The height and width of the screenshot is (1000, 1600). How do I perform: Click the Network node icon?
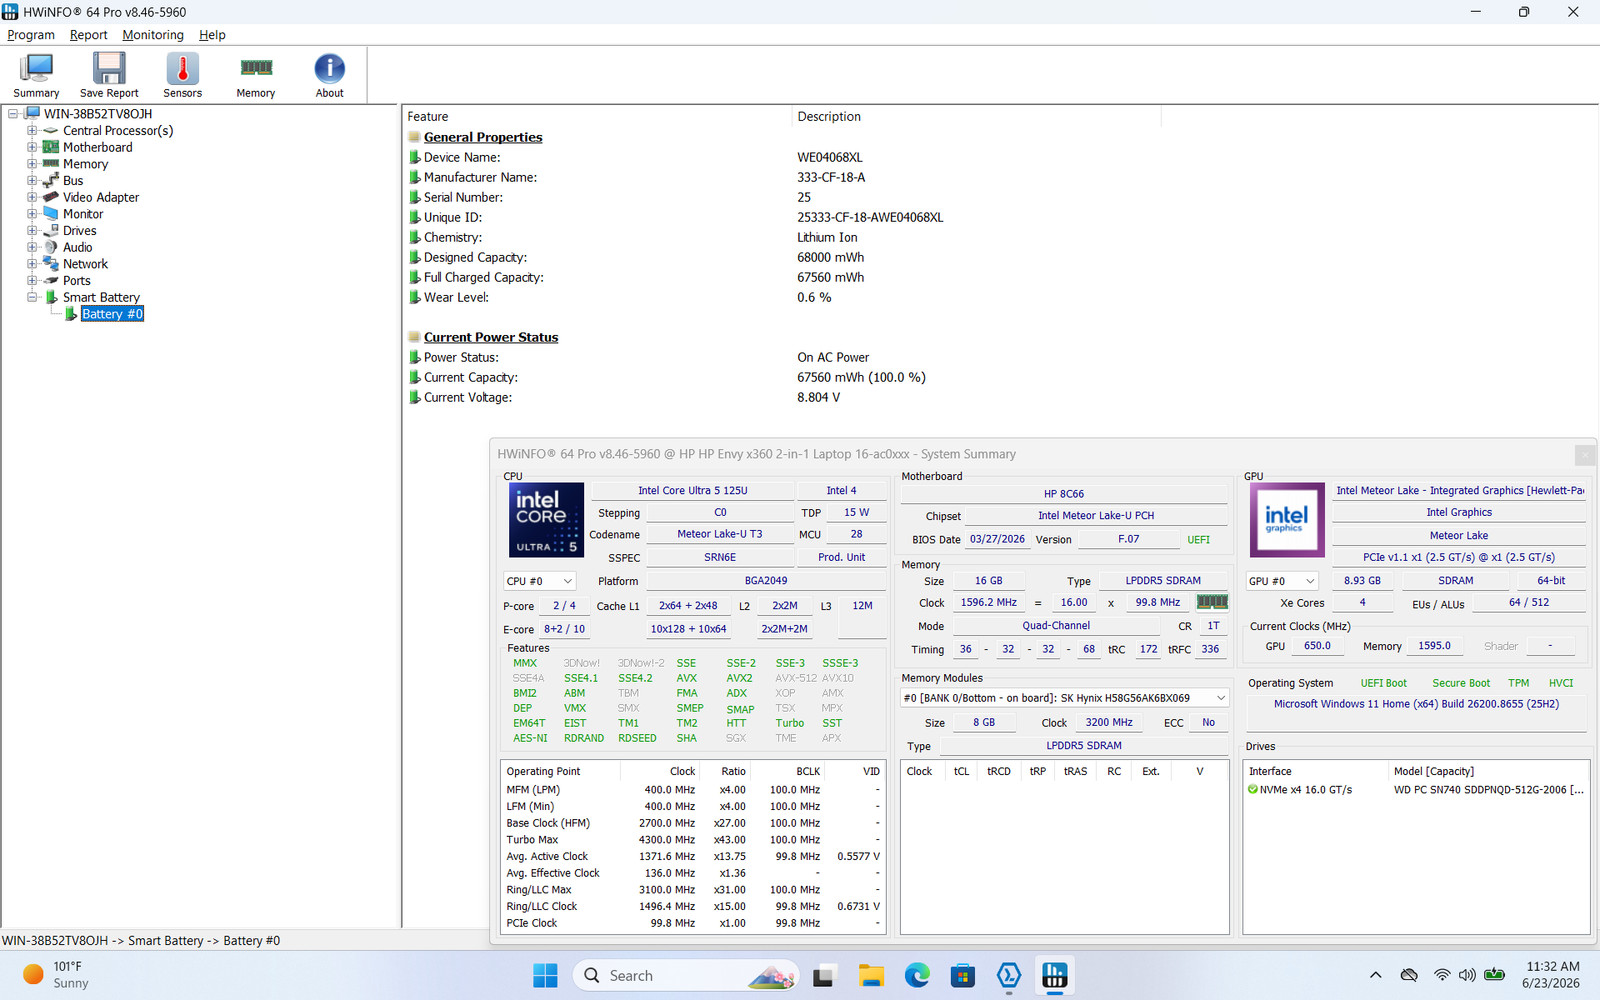coord(51,264)
